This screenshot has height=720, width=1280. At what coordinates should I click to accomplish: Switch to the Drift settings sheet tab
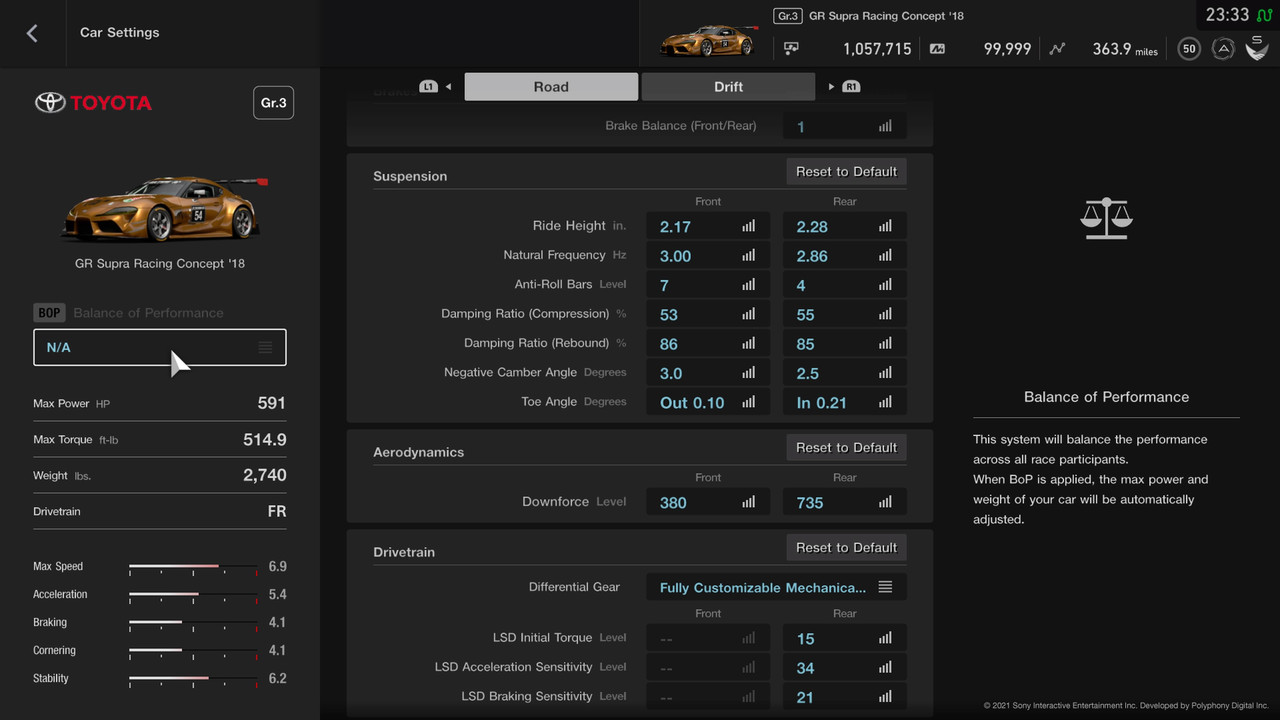pos(728,87)
